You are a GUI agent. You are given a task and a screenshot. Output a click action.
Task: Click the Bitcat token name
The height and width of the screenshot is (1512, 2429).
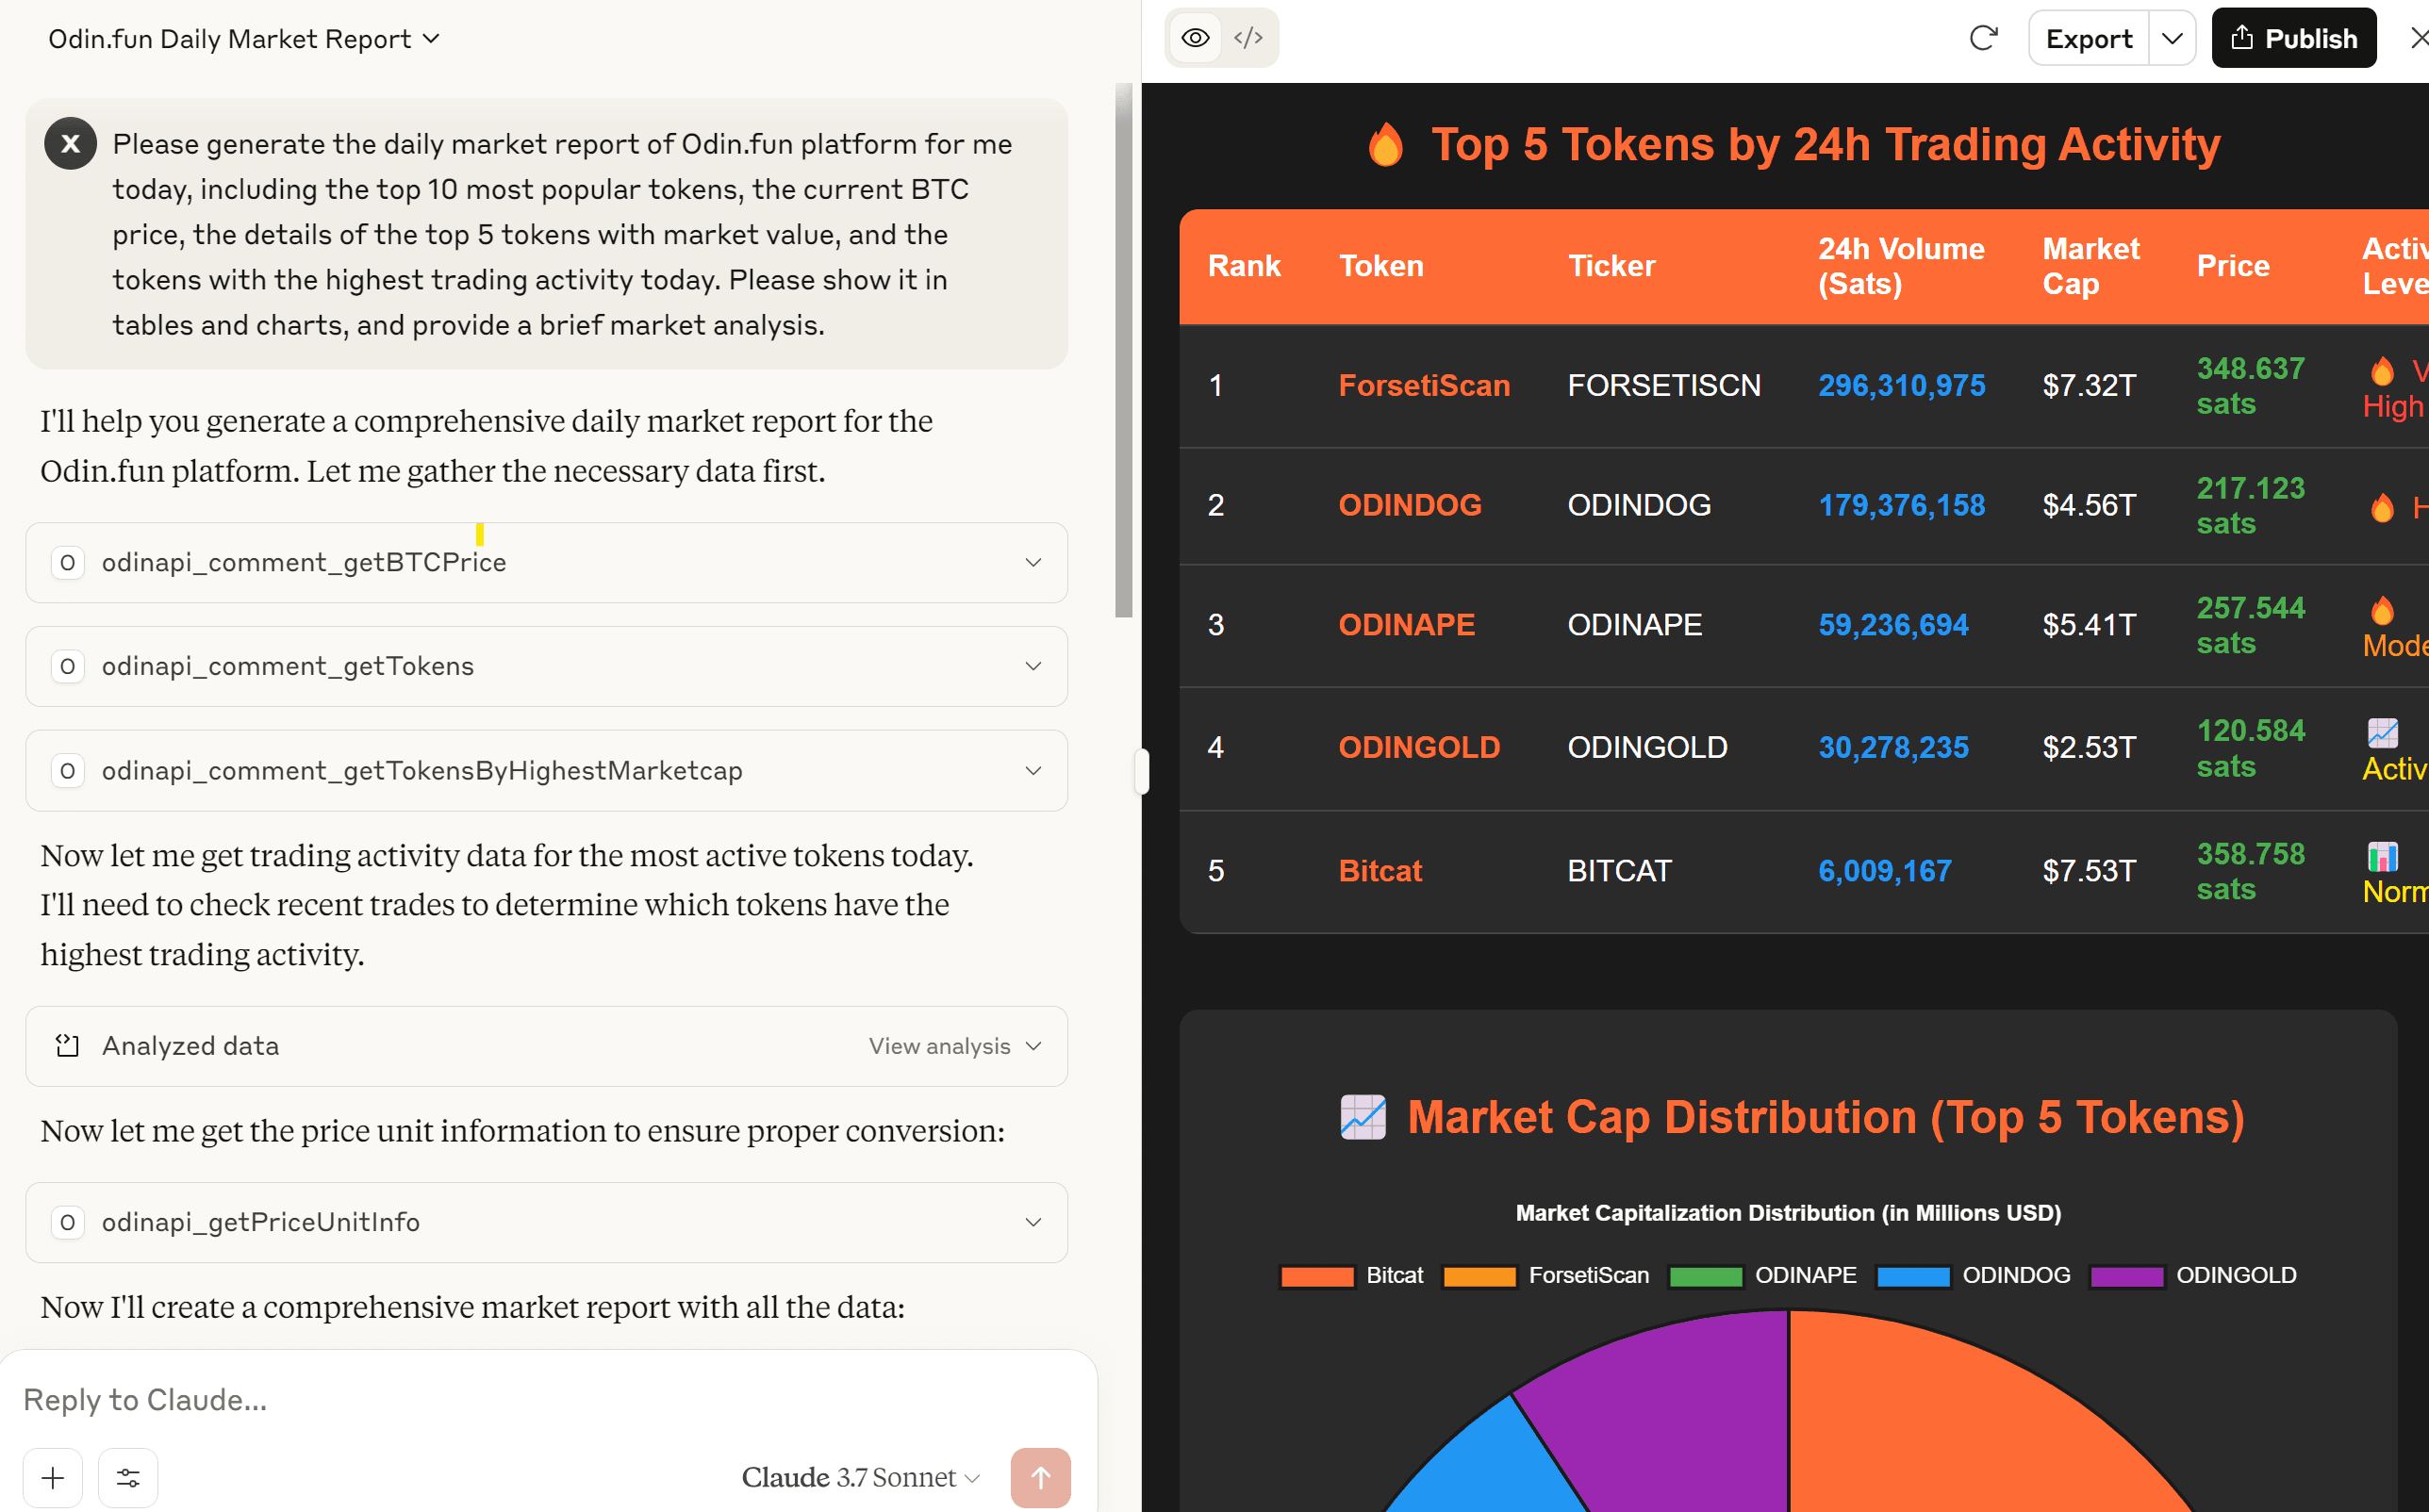(x=1379, y=871)
